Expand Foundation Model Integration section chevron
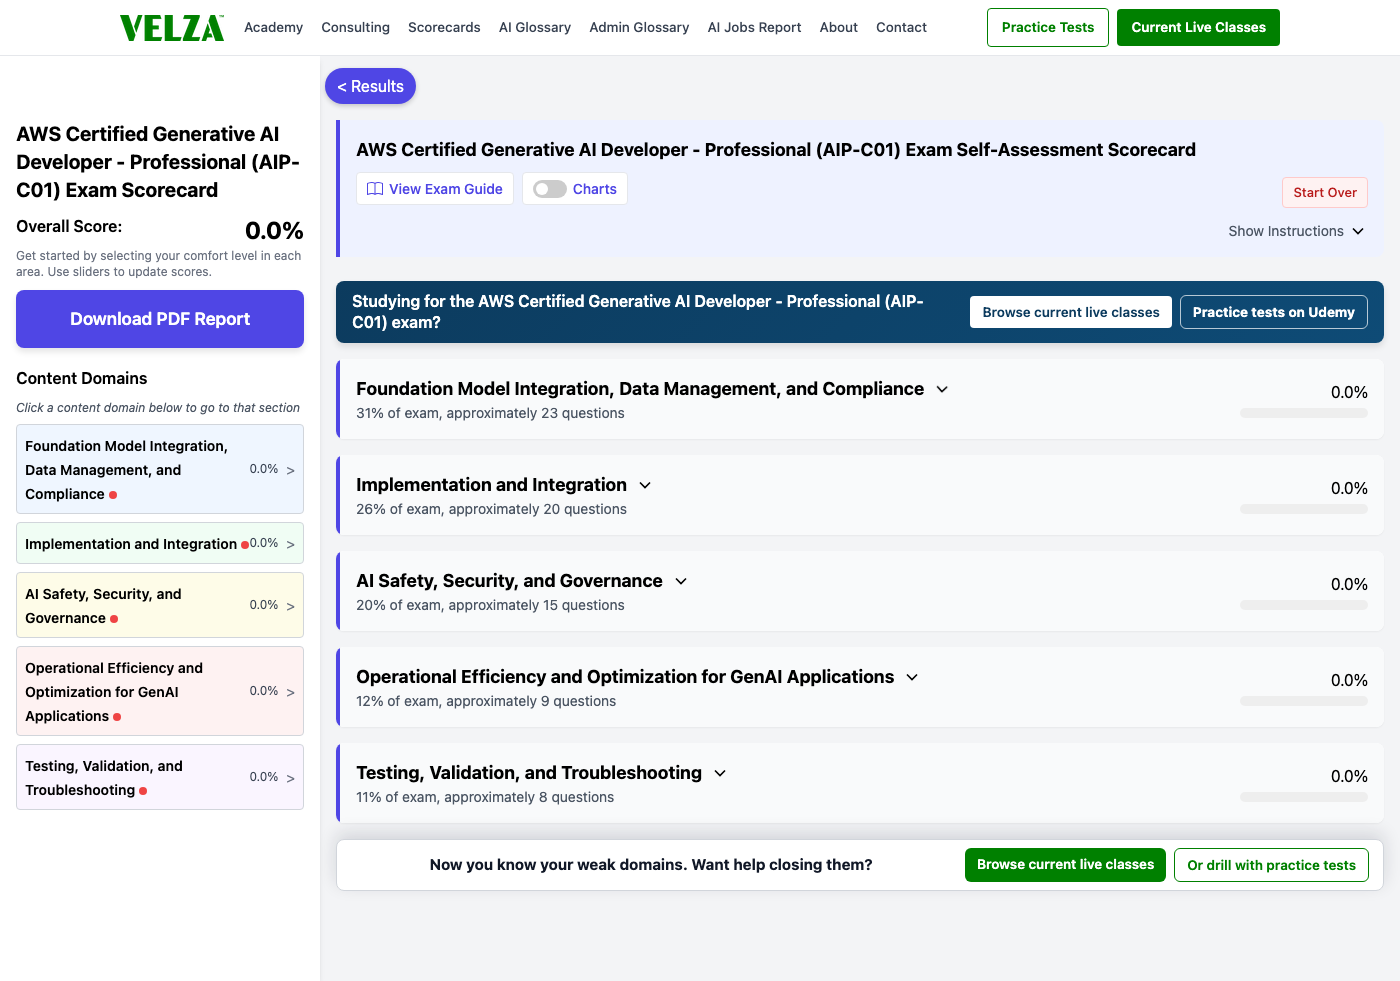1400x981 pixels. click(942, 389)
